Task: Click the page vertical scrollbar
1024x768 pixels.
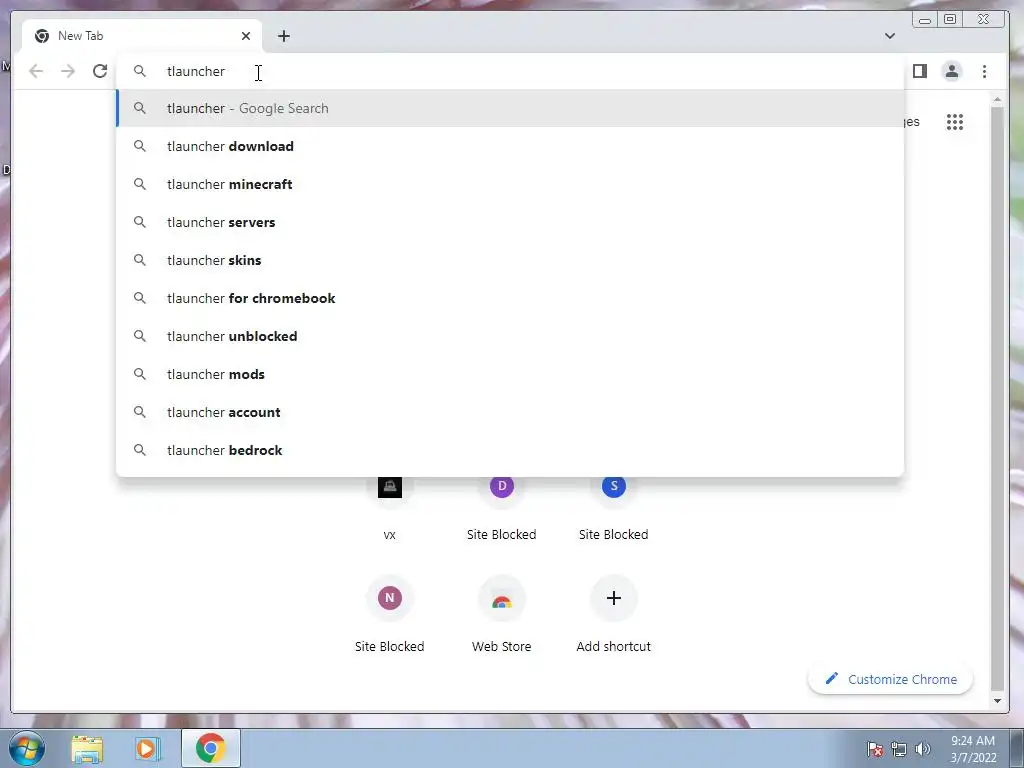Action: (997, 398)
